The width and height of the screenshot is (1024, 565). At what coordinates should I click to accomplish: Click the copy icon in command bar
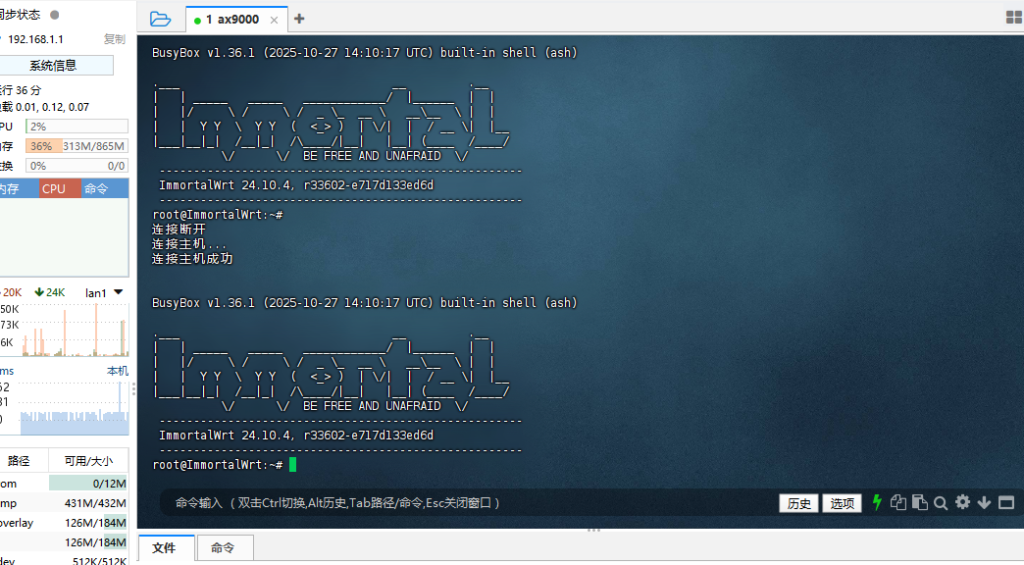[899, 503]
